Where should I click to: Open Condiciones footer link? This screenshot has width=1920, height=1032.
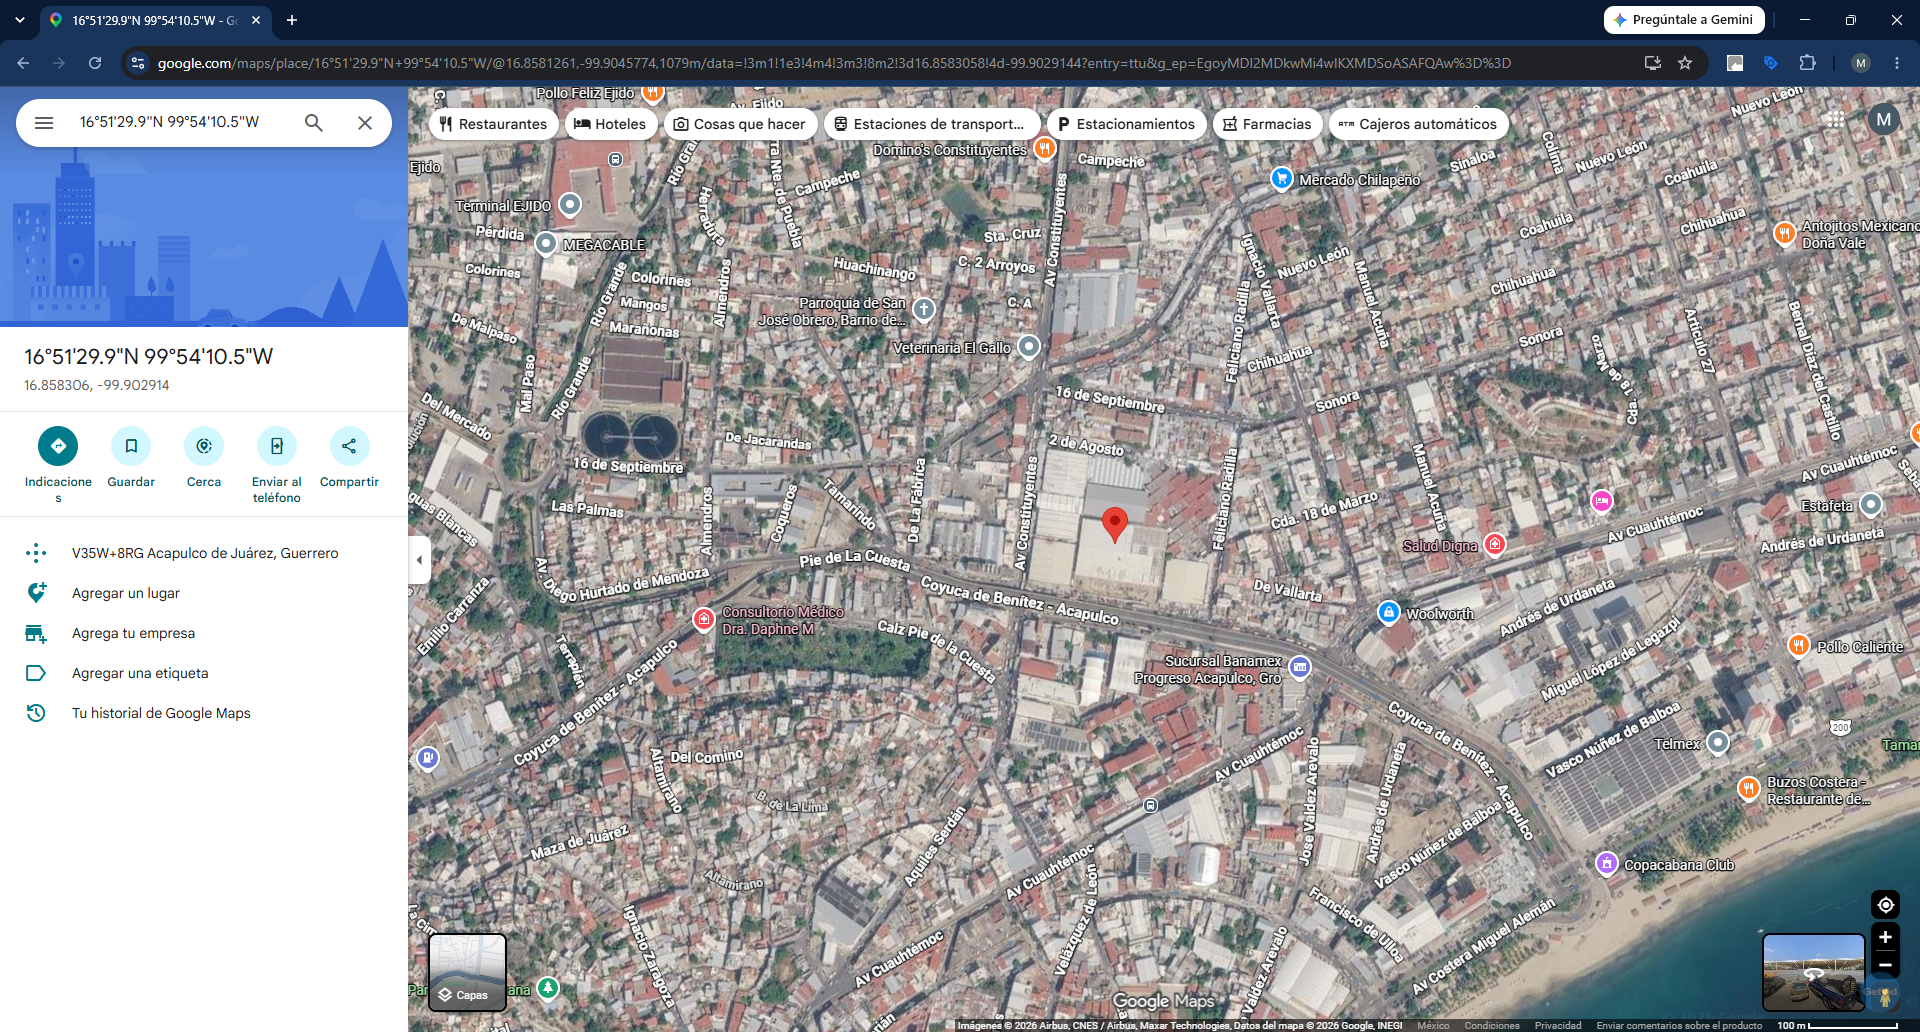[1492, 1025]
